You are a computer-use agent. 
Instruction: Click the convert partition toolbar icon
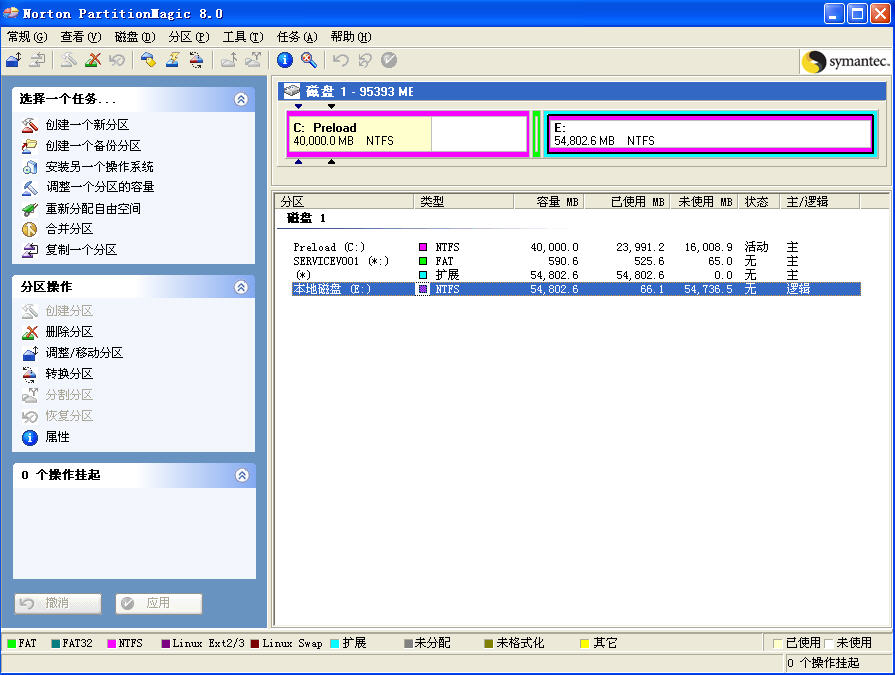[x=196, y=60]
